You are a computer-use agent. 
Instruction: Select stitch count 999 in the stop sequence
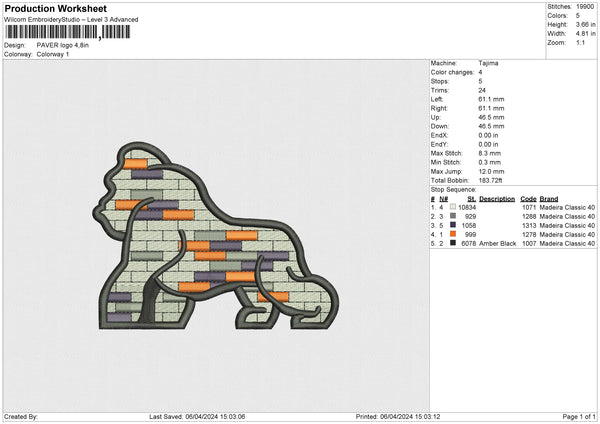coord(470,235)
